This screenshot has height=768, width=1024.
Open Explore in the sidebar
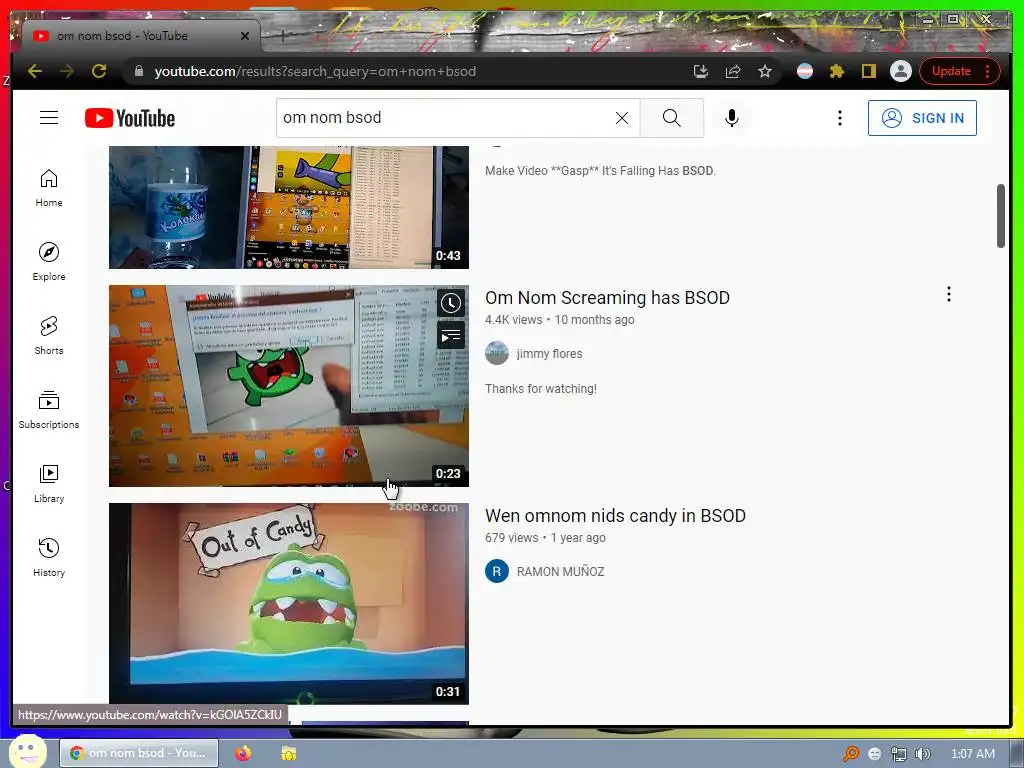tap(49, 262)
